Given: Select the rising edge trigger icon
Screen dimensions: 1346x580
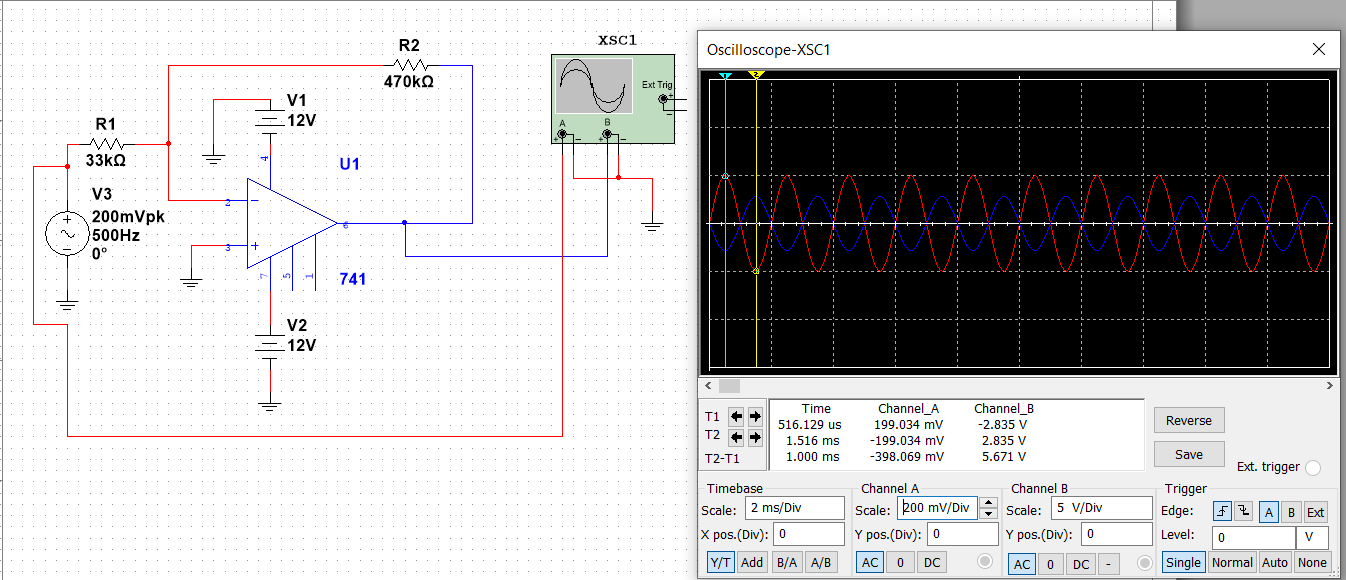Looking at the screenshot, I should coord(1222,511).
